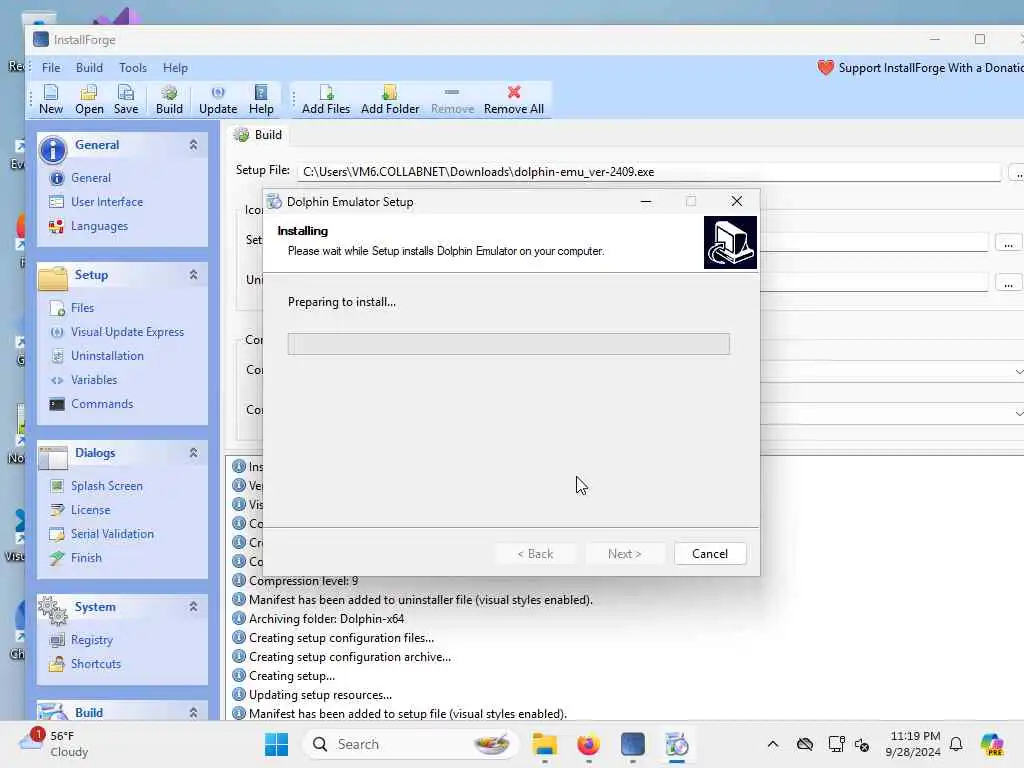Open the File menu

pos(51,68)
